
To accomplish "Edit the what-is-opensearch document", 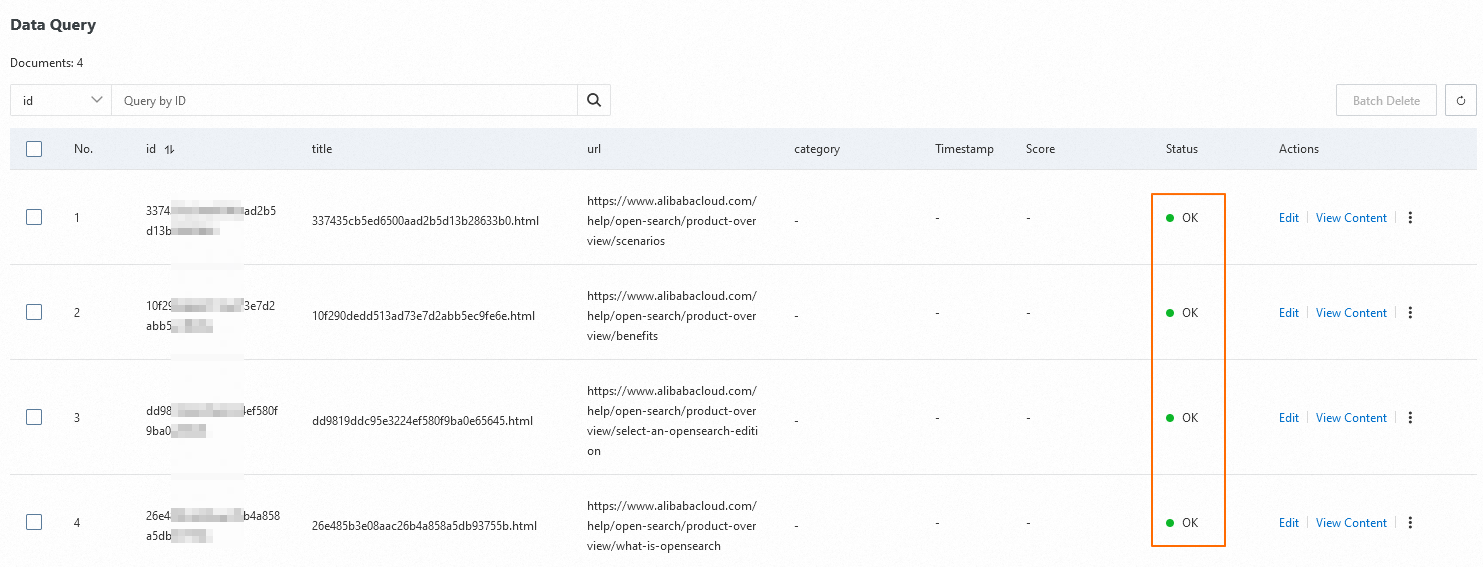I will tap(1289, 522).
